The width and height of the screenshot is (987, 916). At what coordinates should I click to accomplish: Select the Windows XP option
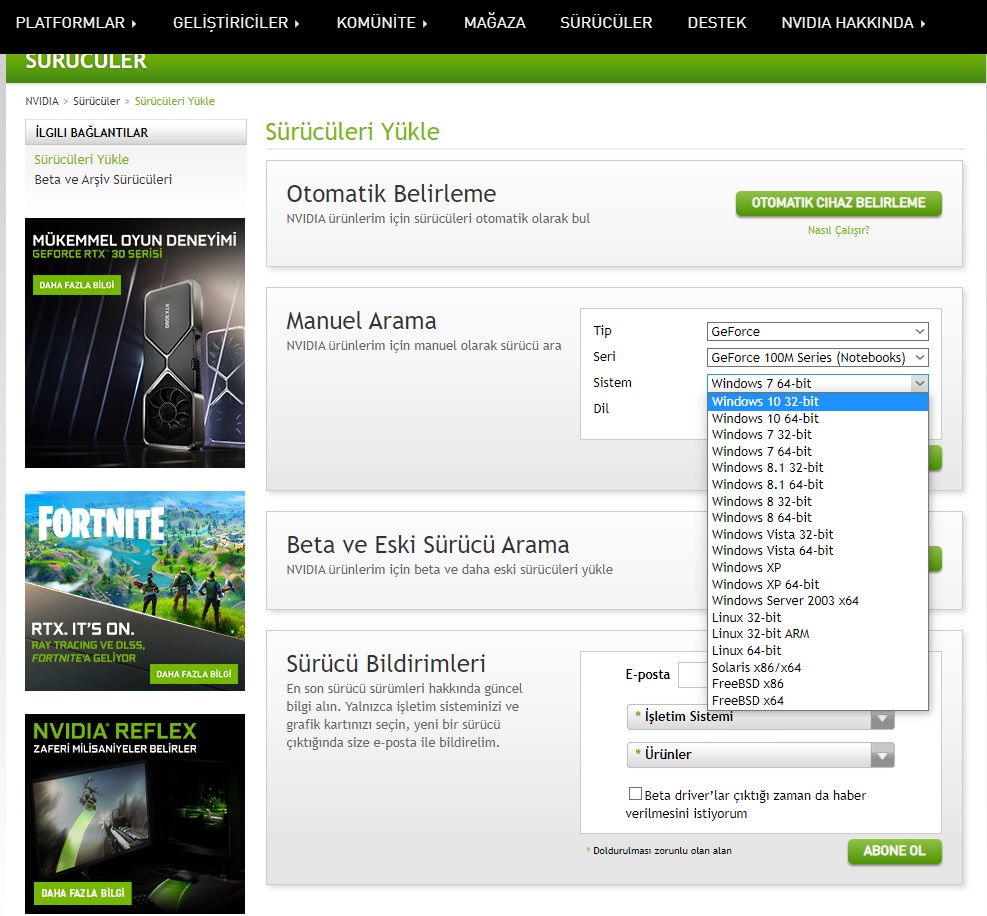818,568
